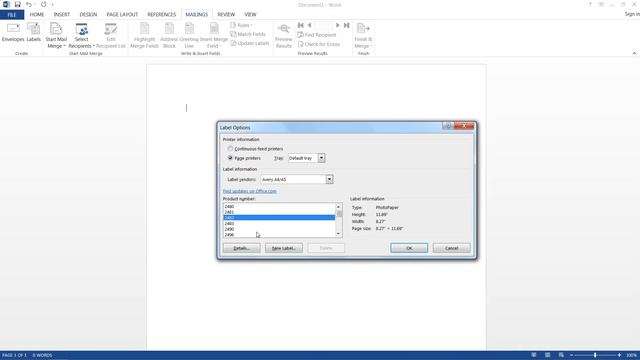Click the zoom percentage in the status bar
The image size is (640, 360).
pyautogui.click(x=631, y=356)
